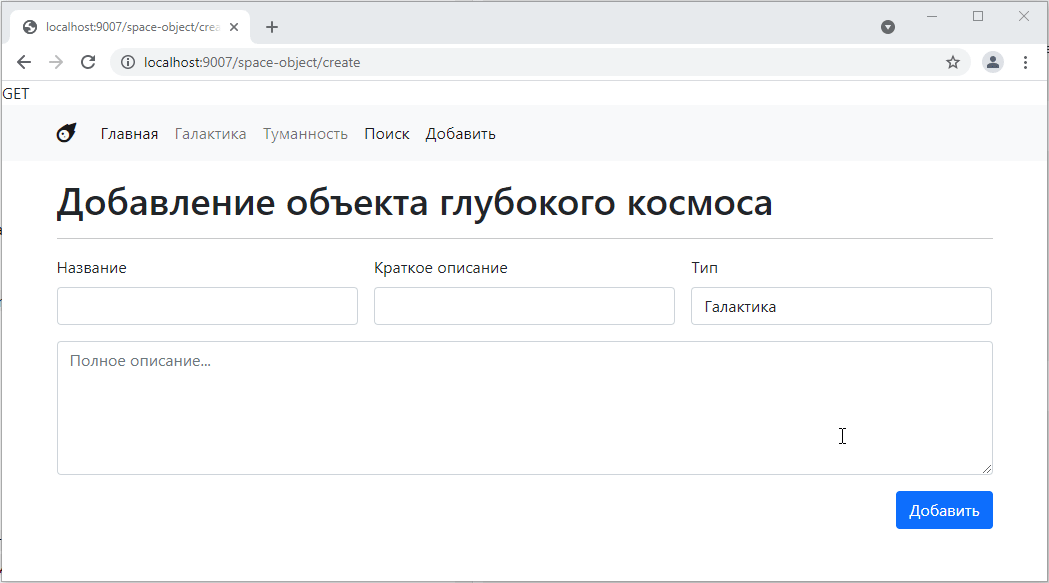The image size is (1049, 583).
Task: Click the comet logo in navbar
Action: pos(66,133)
